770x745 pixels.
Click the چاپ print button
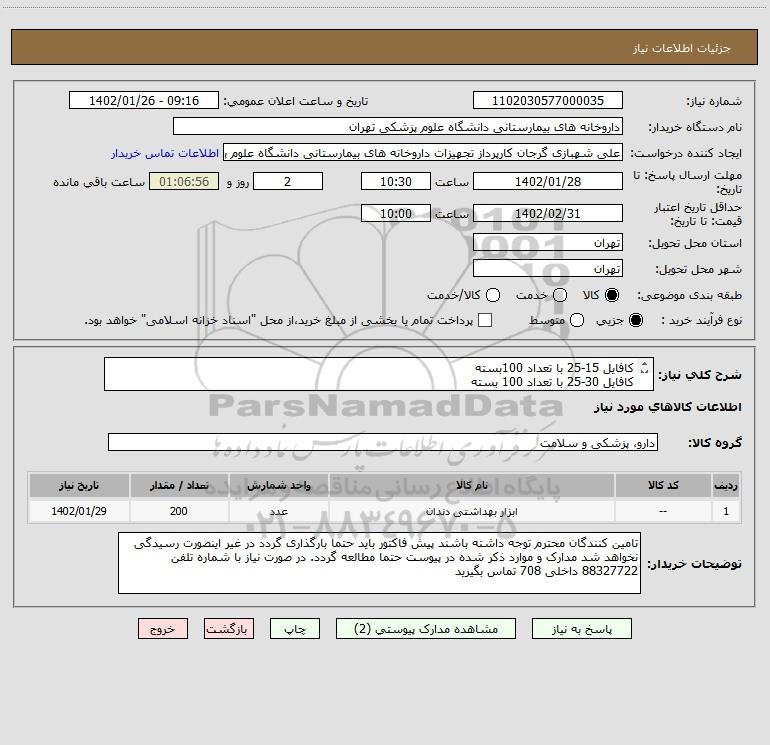click(x=295, y=629)
